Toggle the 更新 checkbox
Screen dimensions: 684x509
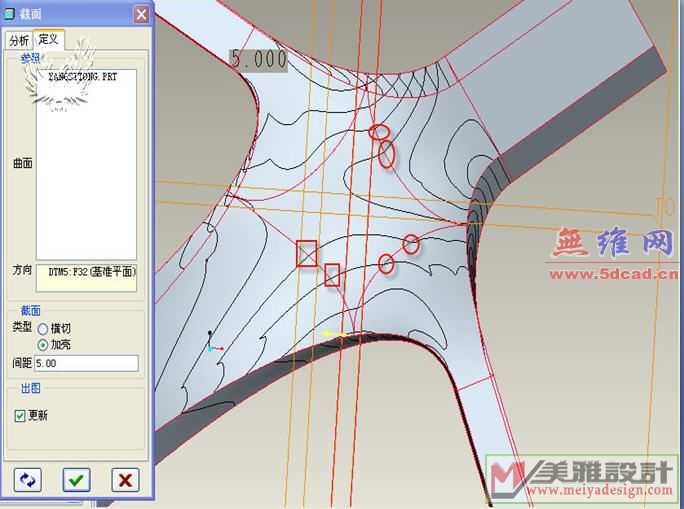coord(20,416)
